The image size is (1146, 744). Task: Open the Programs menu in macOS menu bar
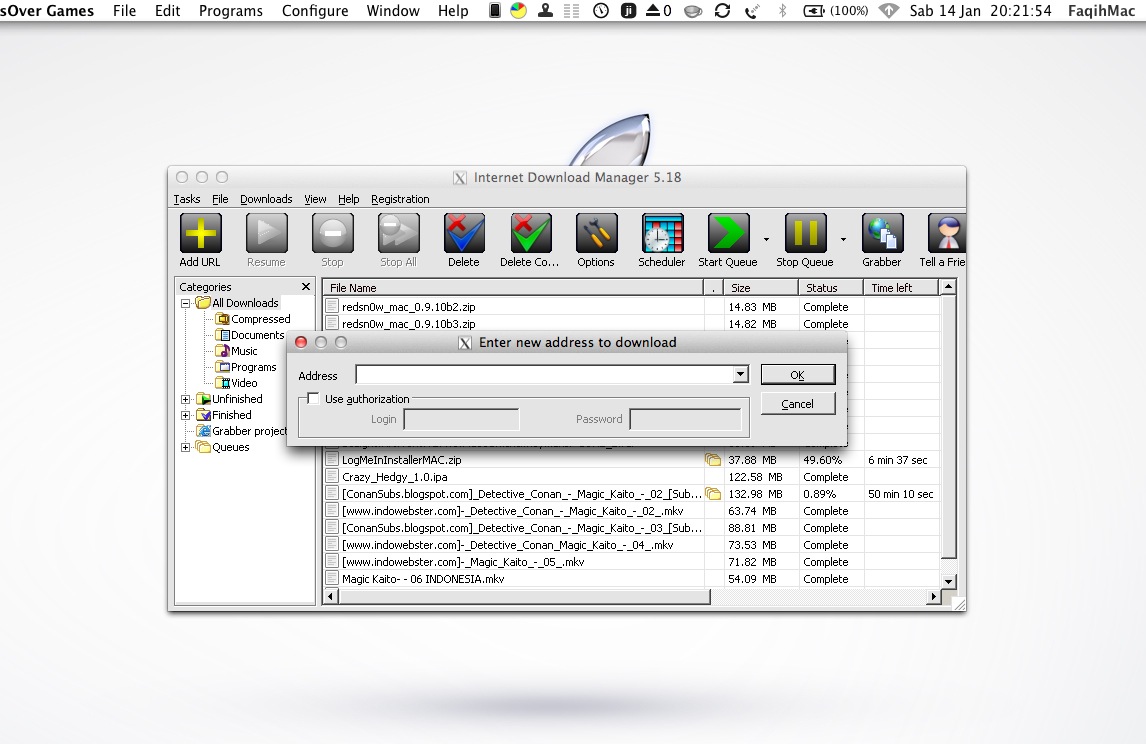coord(230,11)
